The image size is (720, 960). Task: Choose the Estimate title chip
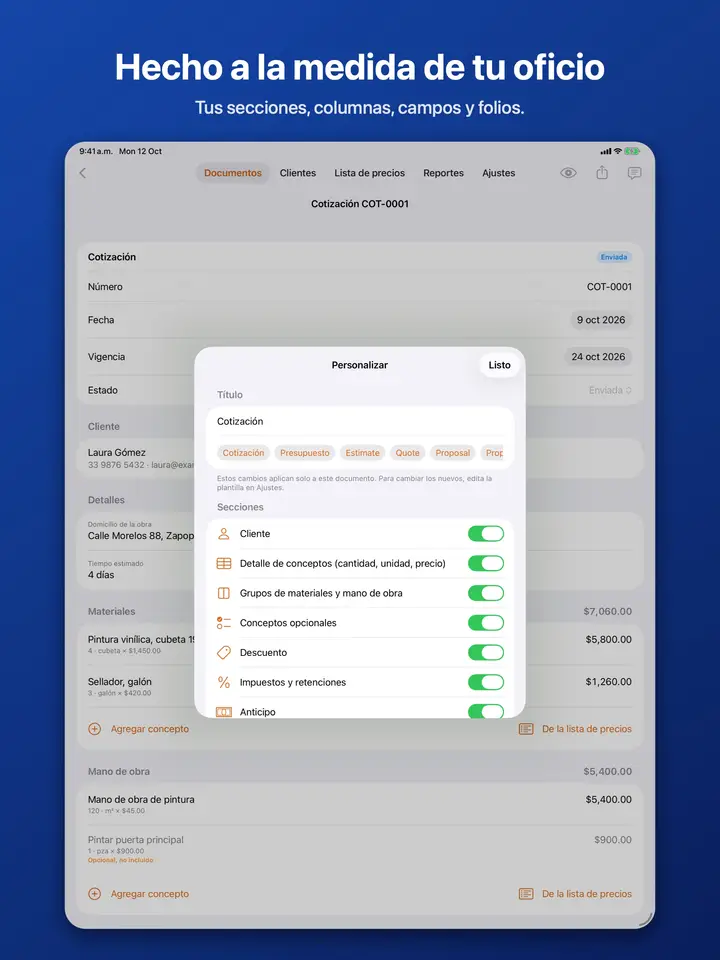tap(362, 453)
